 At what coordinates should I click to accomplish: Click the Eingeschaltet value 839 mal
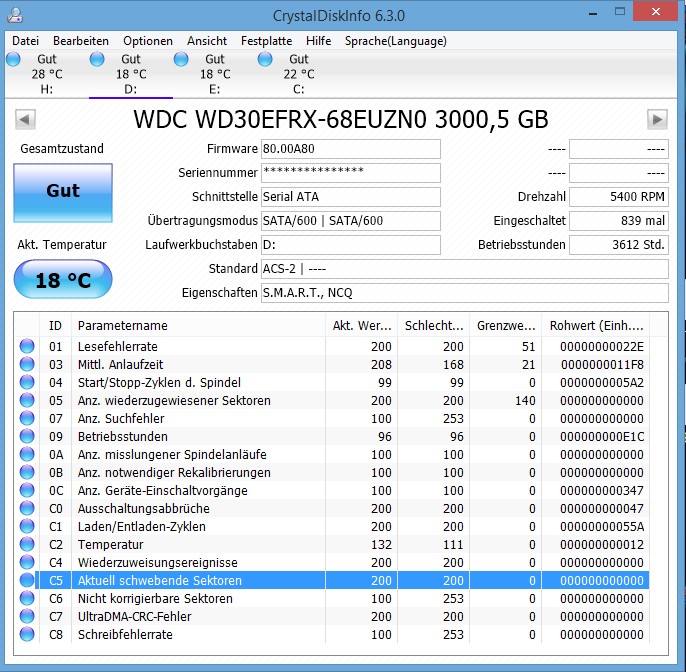point(619,220)
